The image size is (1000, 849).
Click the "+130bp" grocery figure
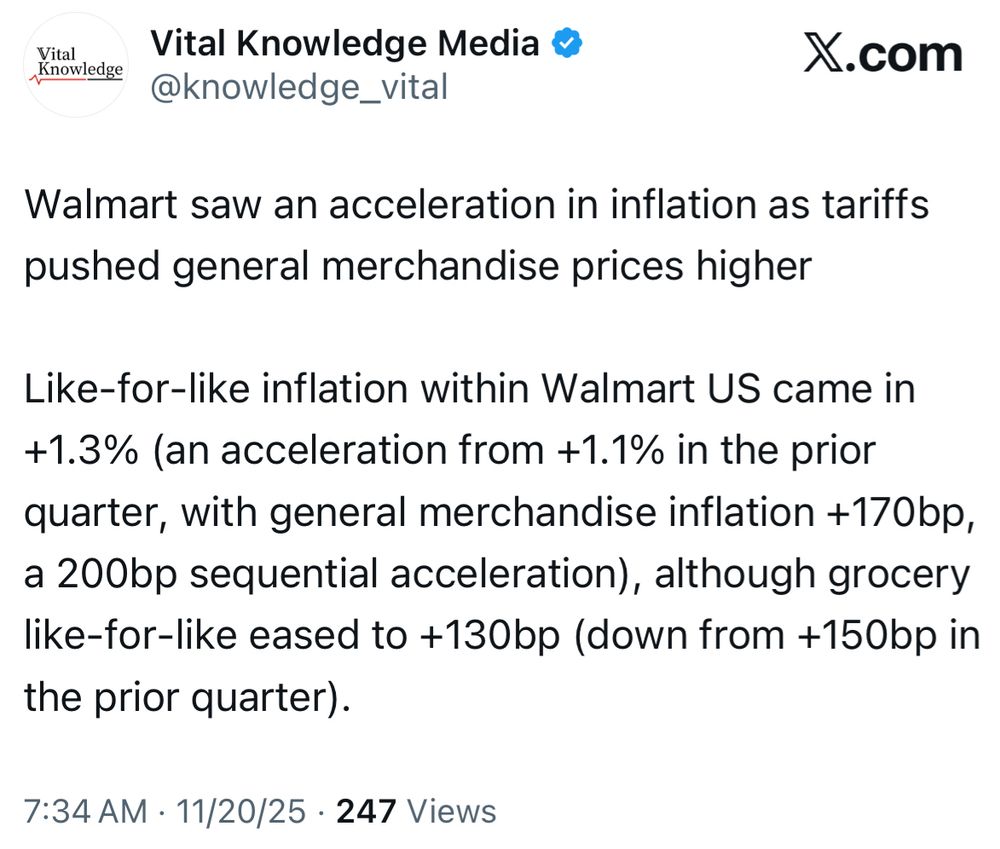pos(490,636)
